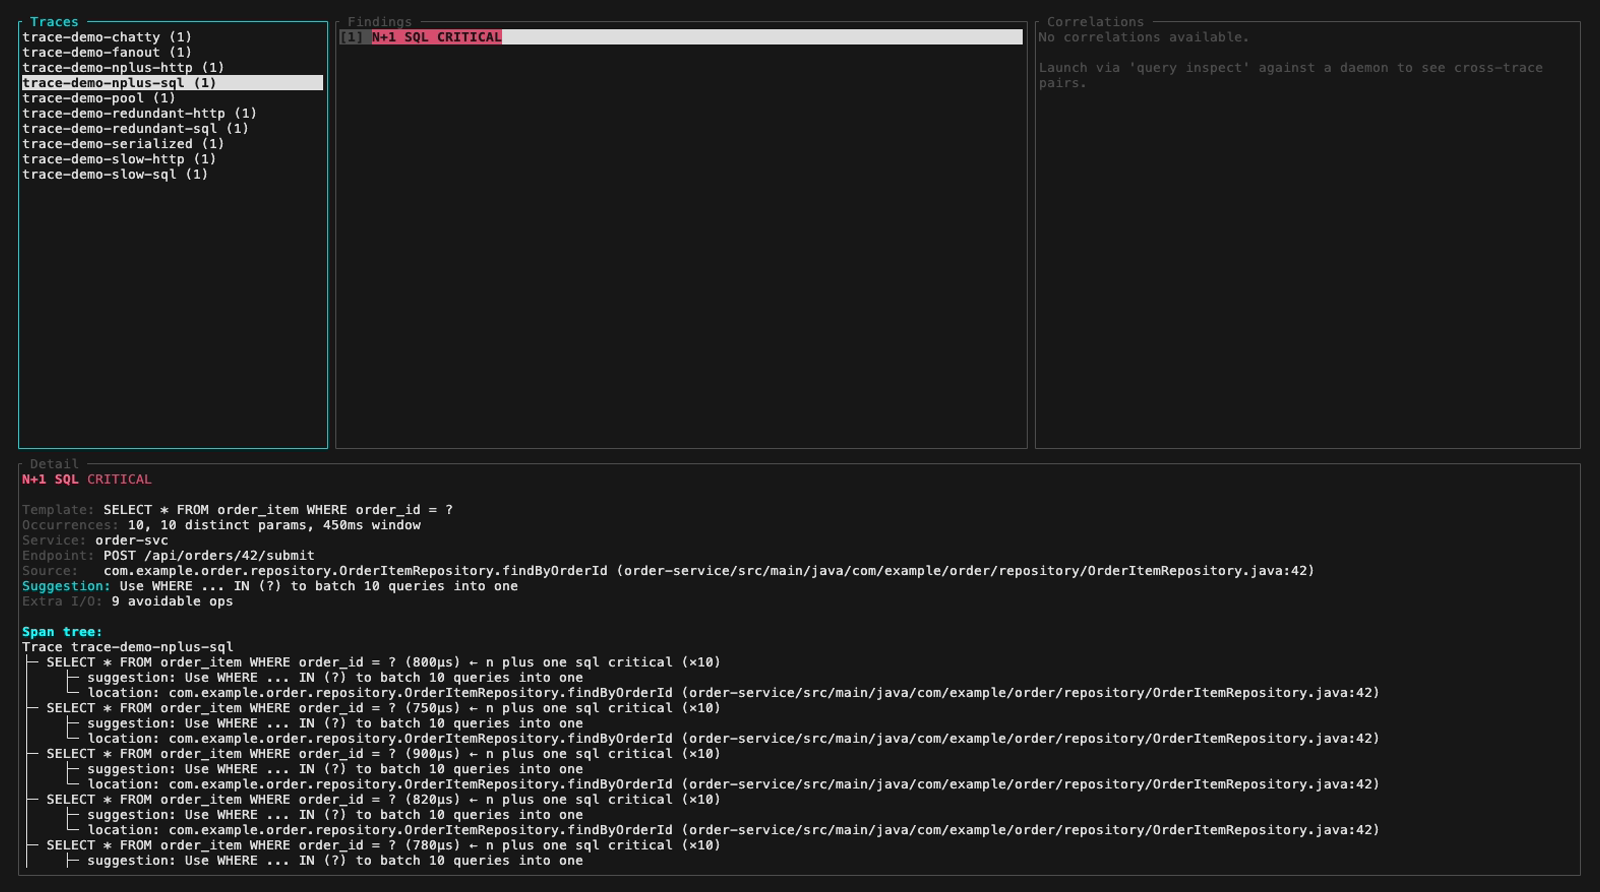Click the suggestion under the 820µs span
Image resolution: width=1600 pixels, height=892 pixels.
(335, 815)
